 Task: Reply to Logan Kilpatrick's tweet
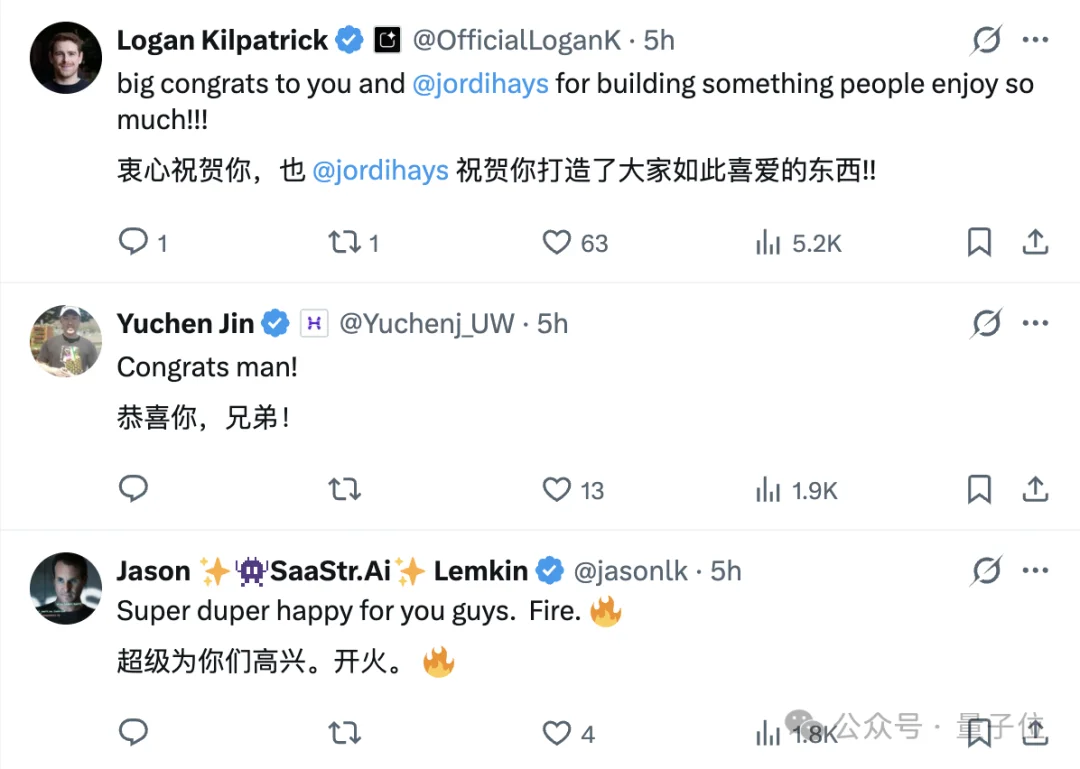pos(133,242)
